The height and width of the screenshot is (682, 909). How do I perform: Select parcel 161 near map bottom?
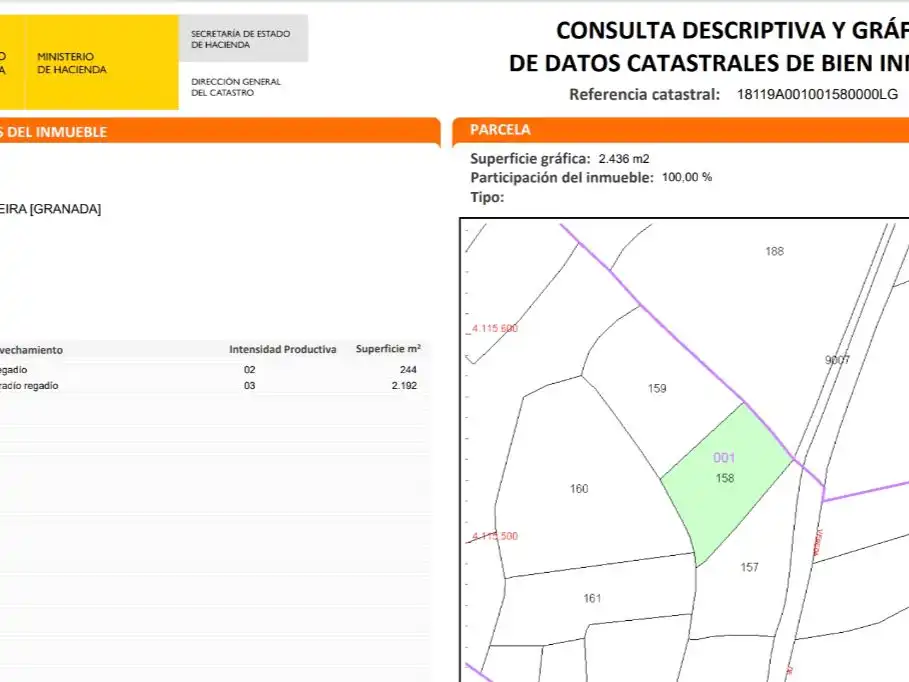[x=592, y=598]
